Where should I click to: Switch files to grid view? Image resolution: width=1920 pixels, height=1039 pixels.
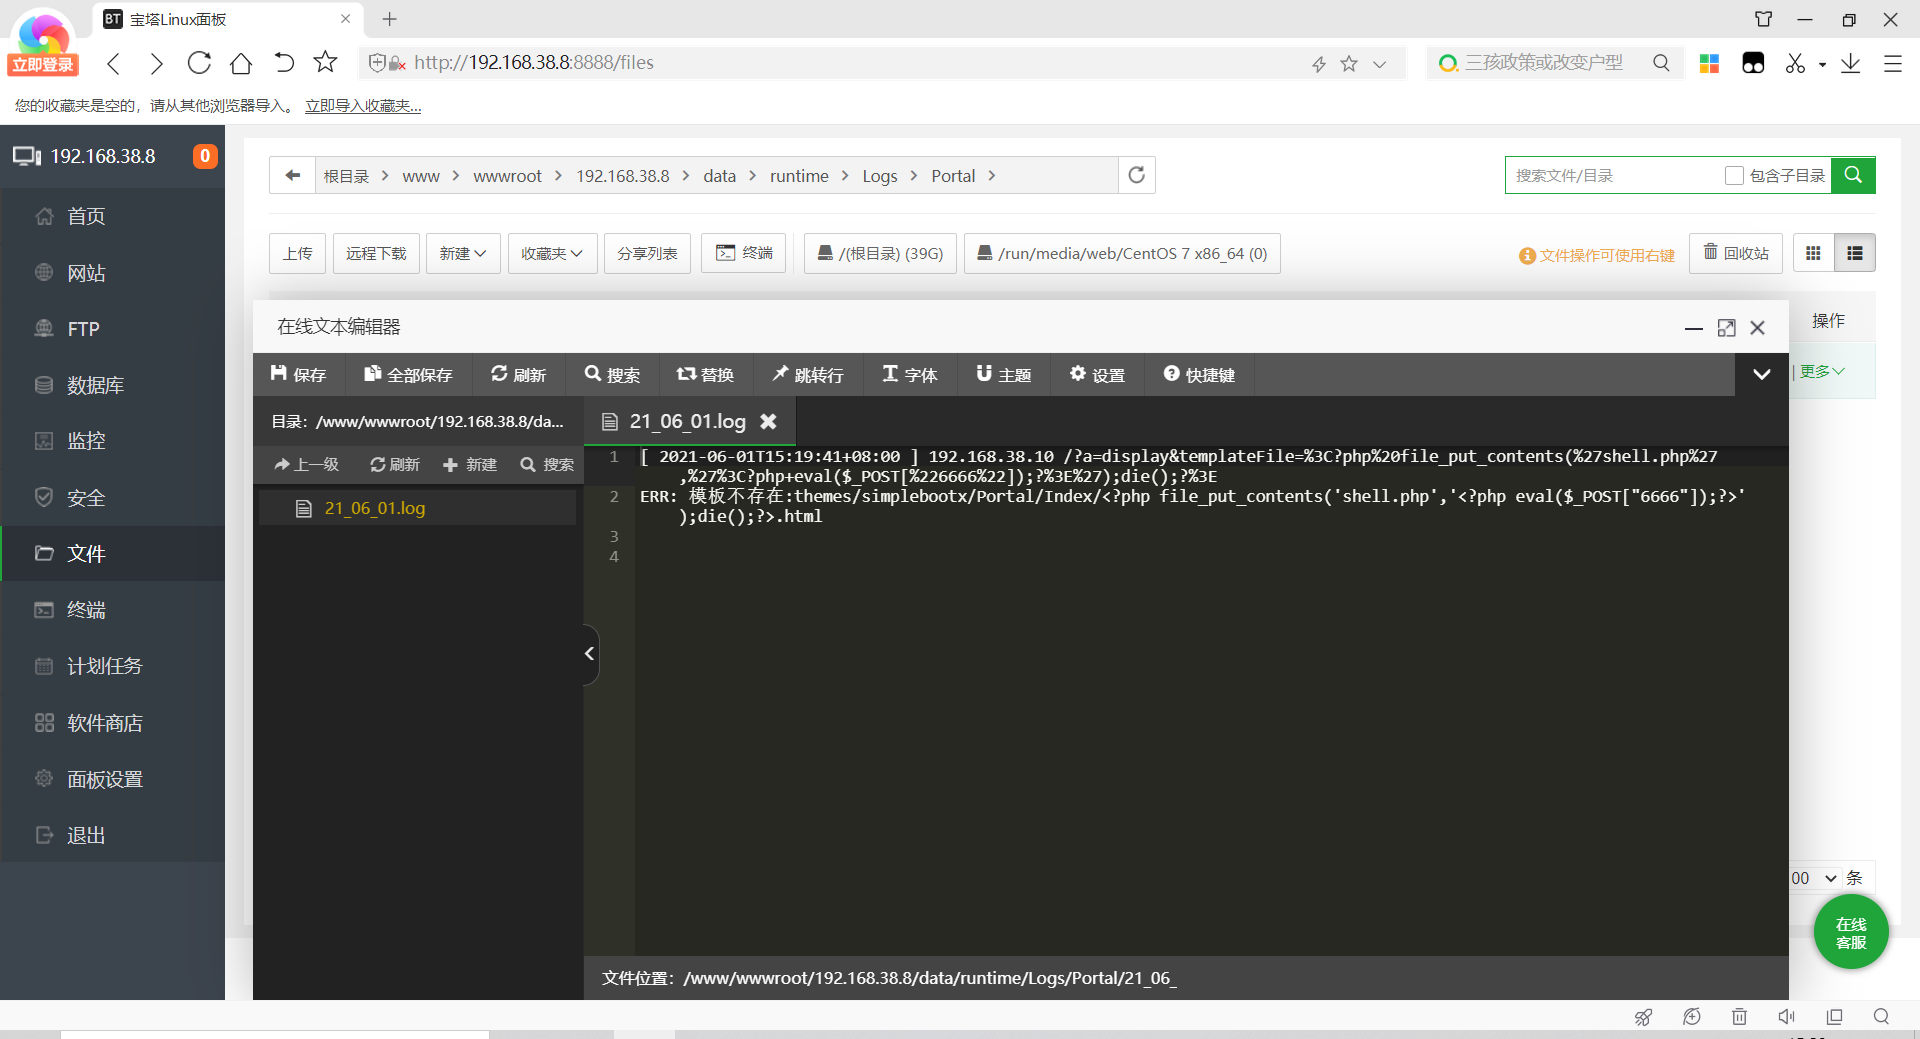(1813, 253)
